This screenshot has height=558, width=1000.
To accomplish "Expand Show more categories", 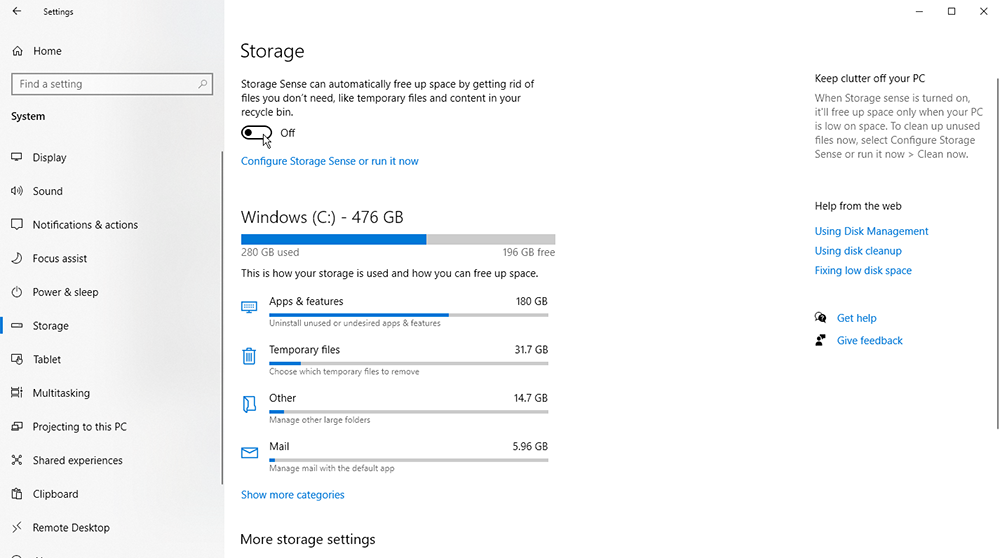I will coord(292,495).
